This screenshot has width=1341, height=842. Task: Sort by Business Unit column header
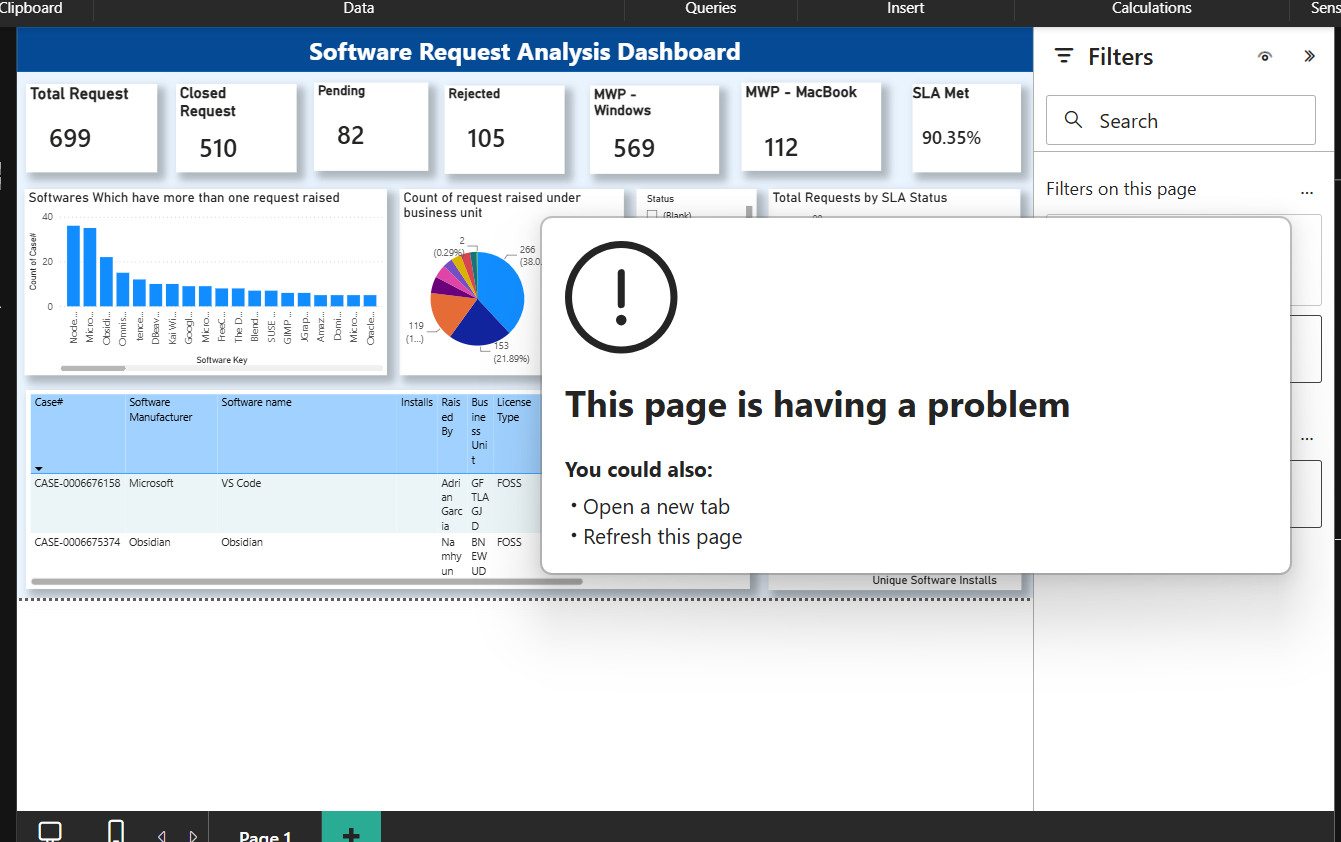click(480, 432)
